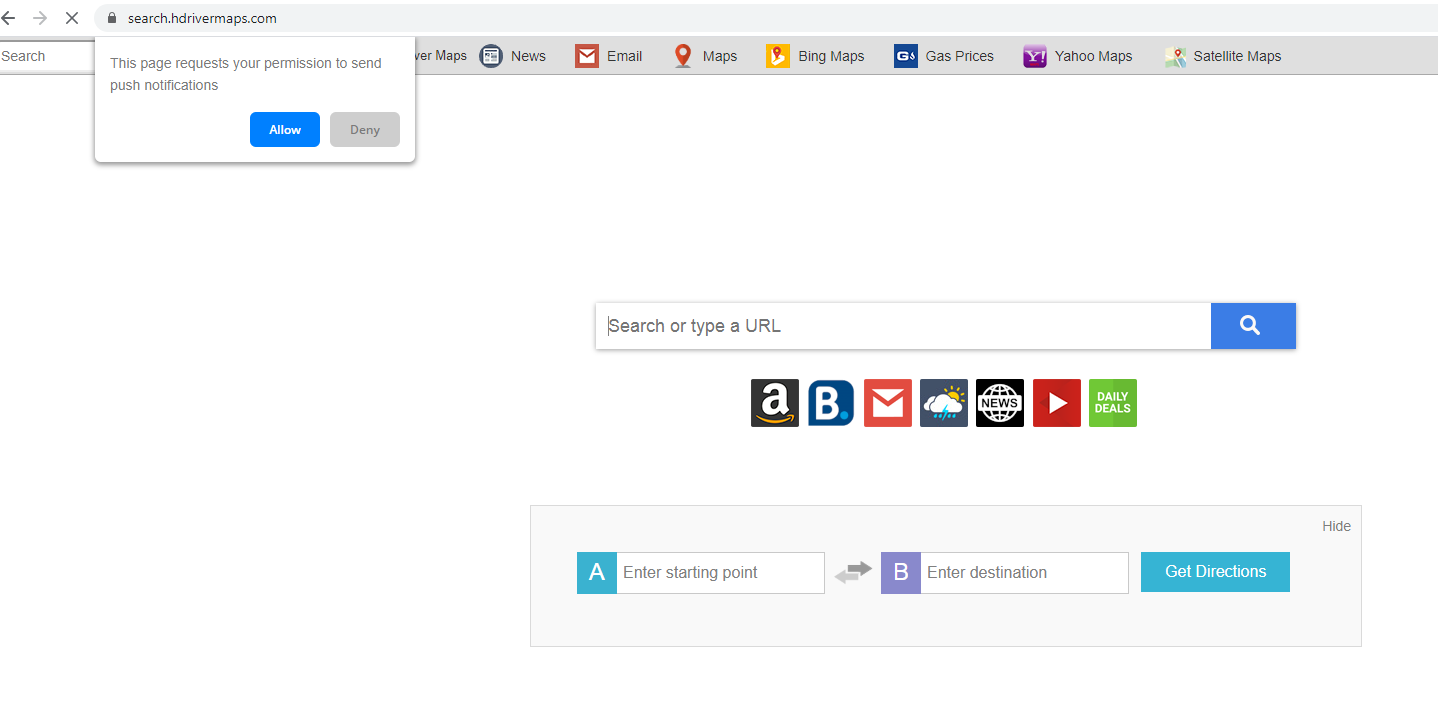Hide the directions panel

(x=1336, y=526)
